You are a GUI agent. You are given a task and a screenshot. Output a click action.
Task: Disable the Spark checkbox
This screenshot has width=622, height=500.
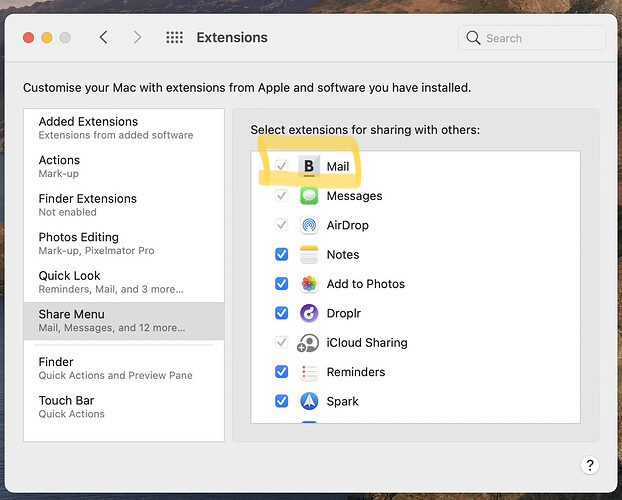pyautogui.click(x=282, y=401)
